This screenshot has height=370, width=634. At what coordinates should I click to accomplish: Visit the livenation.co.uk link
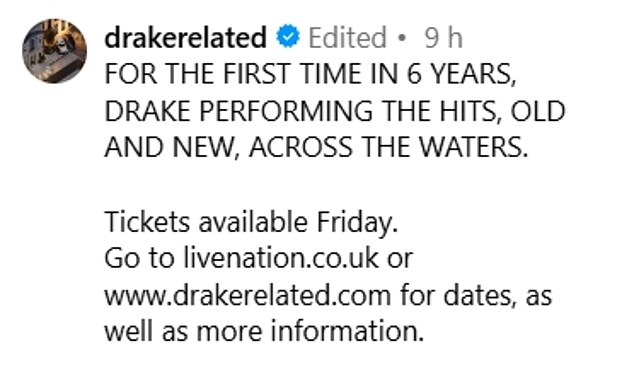coord(281,258)
